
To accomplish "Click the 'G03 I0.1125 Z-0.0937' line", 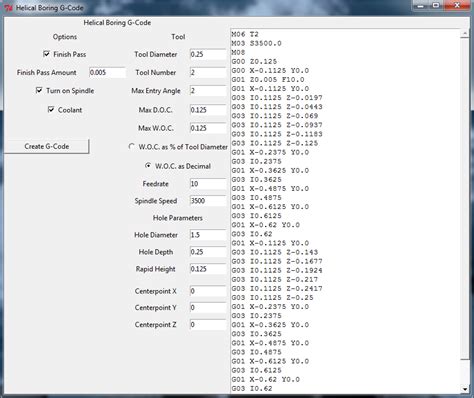I will pos(277,125).
